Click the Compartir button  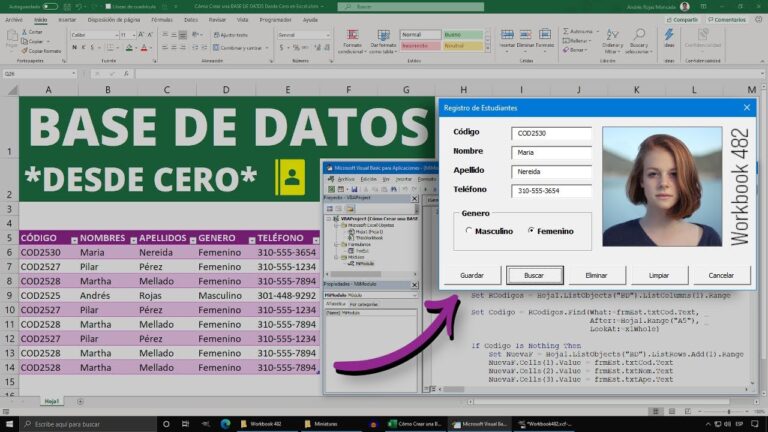coord(682,20)
